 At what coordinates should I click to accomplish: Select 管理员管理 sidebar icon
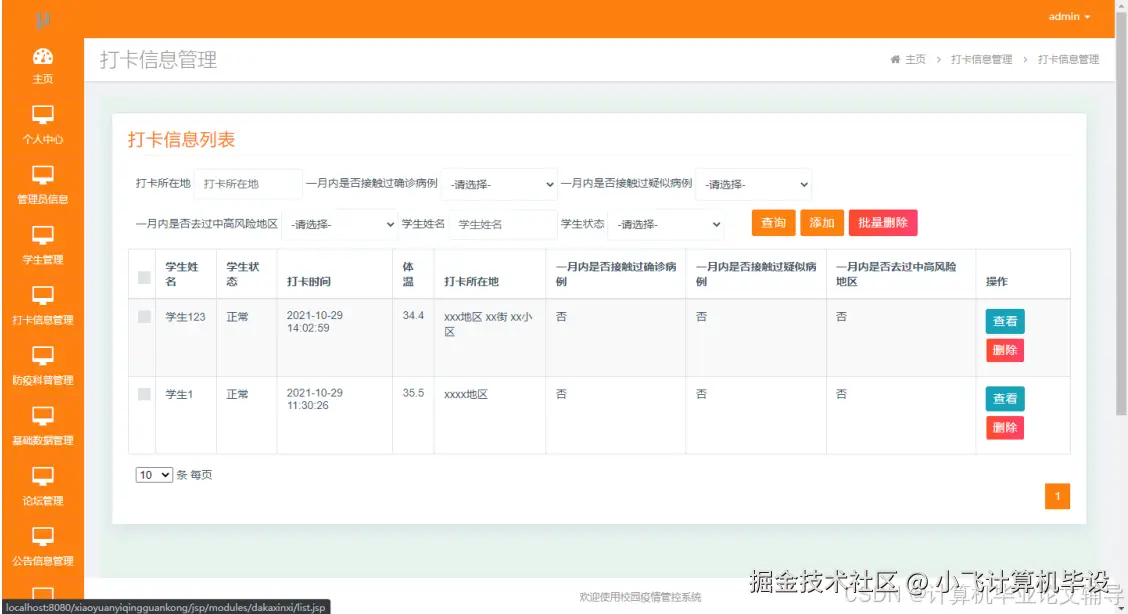42,180
